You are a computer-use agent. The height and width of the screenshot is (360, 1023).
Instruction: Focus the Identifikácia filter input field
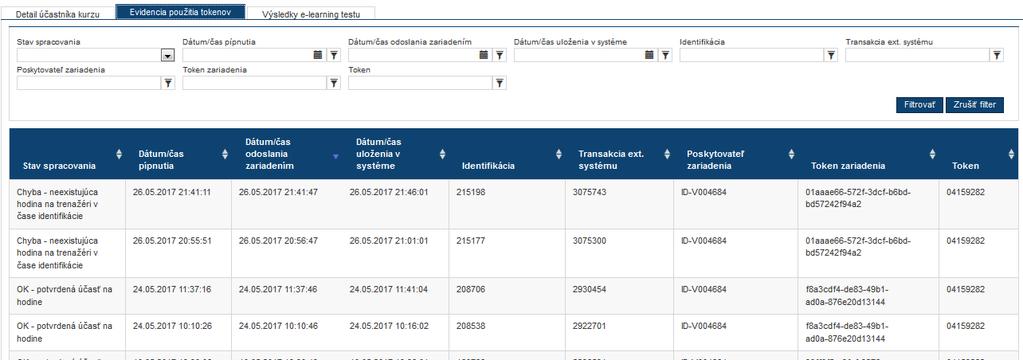pos(752,55)
